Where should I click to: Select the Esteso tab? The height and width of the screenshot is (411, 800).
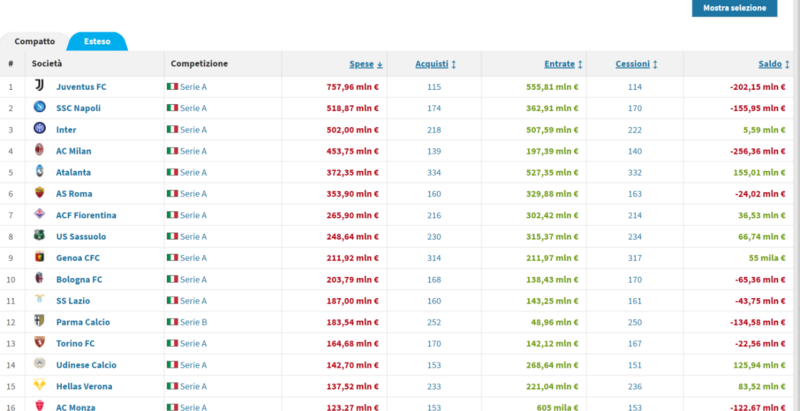[96, 41]
